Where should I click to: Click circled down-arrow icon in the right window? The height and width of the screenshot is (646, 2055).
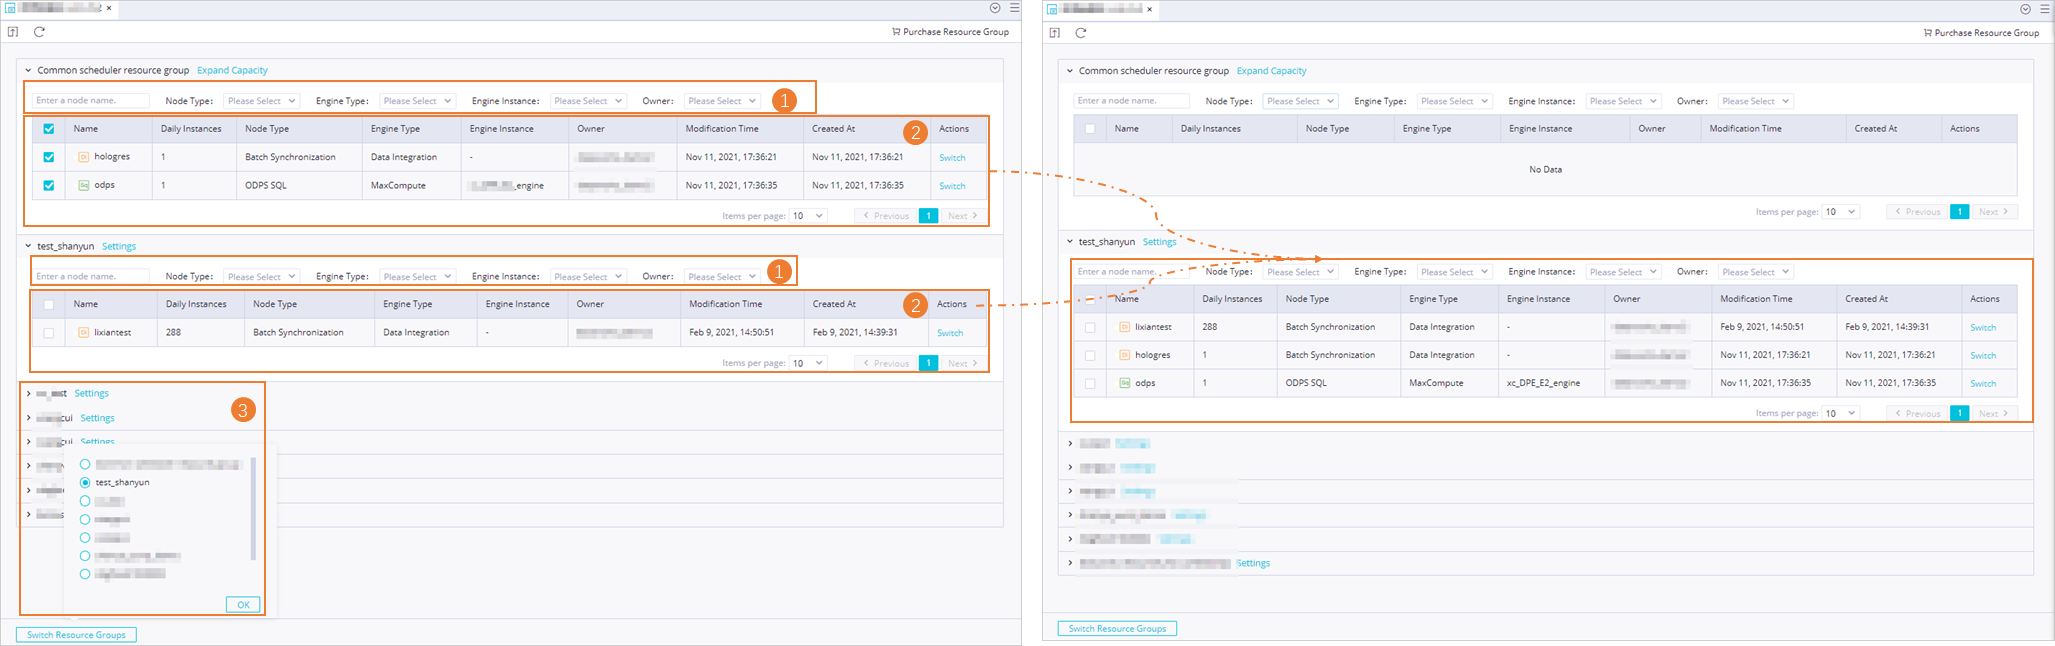2025,9
